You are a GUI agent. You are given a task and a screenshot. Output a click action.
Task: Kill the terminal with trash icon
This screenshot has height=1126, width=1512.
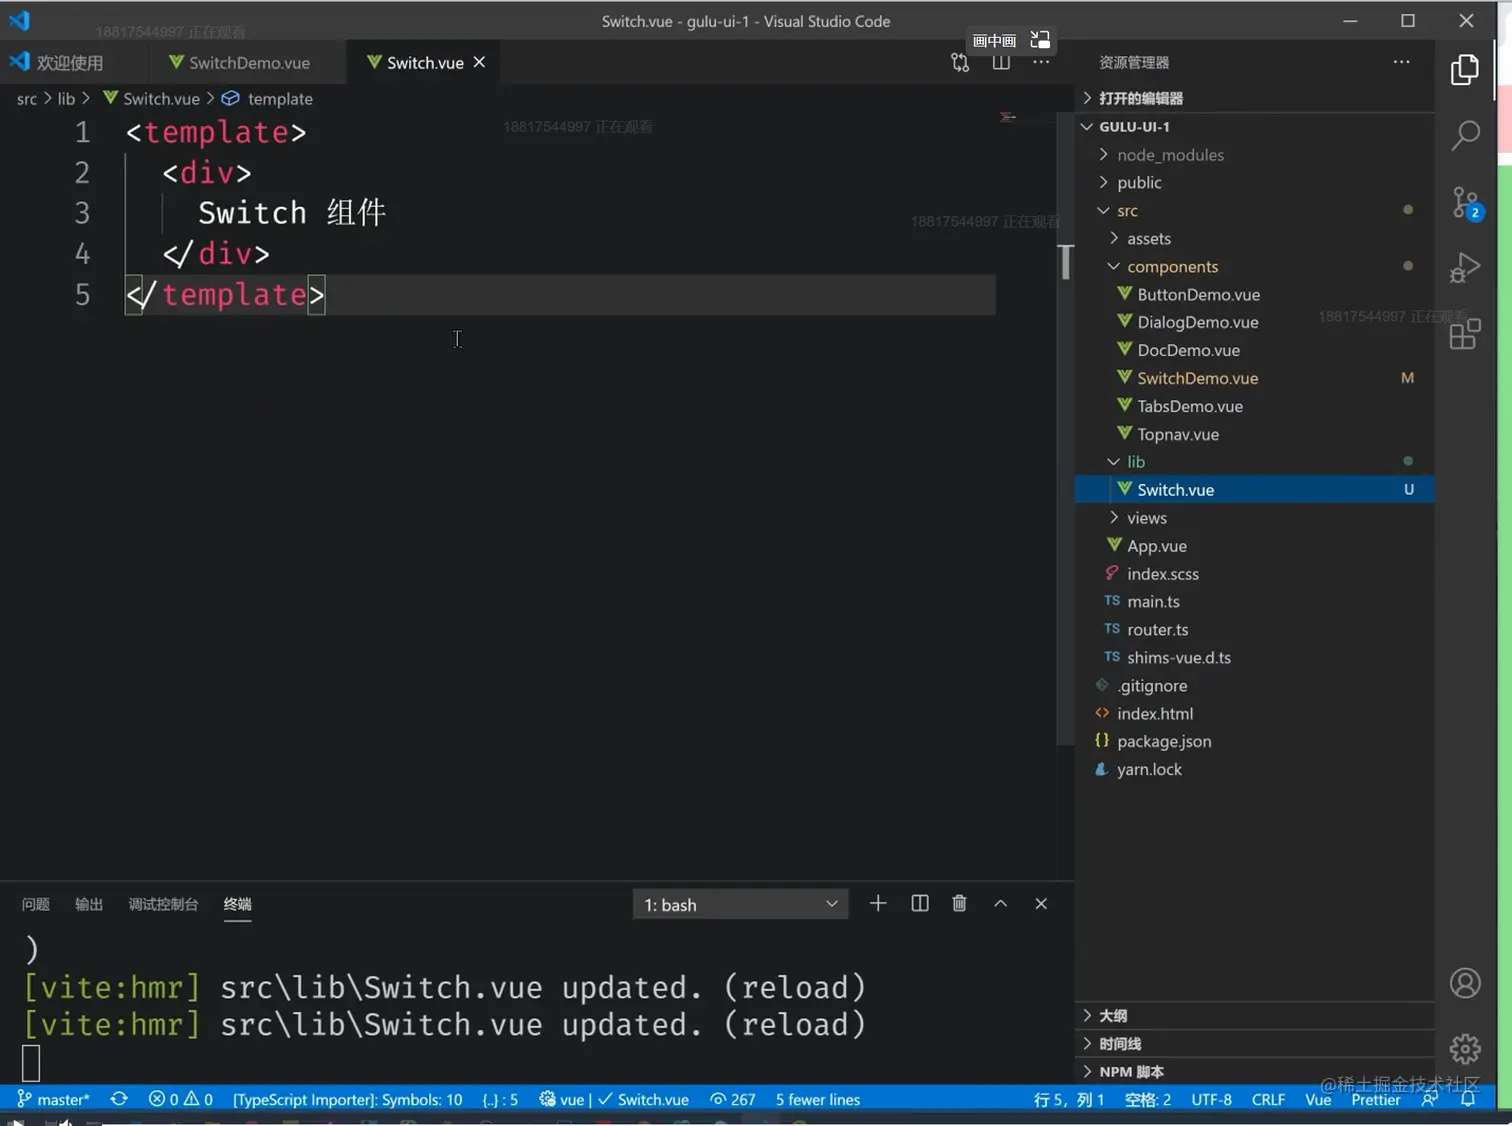(959, 904)
